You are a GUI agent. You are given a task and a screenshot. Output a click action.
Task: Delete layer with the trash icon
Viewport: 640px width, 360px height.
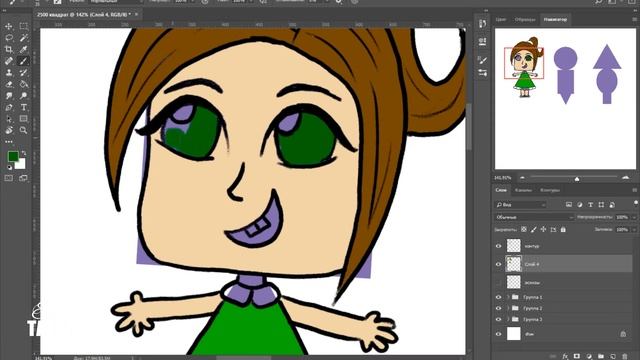pyautogui.click(x=624, y=356)
